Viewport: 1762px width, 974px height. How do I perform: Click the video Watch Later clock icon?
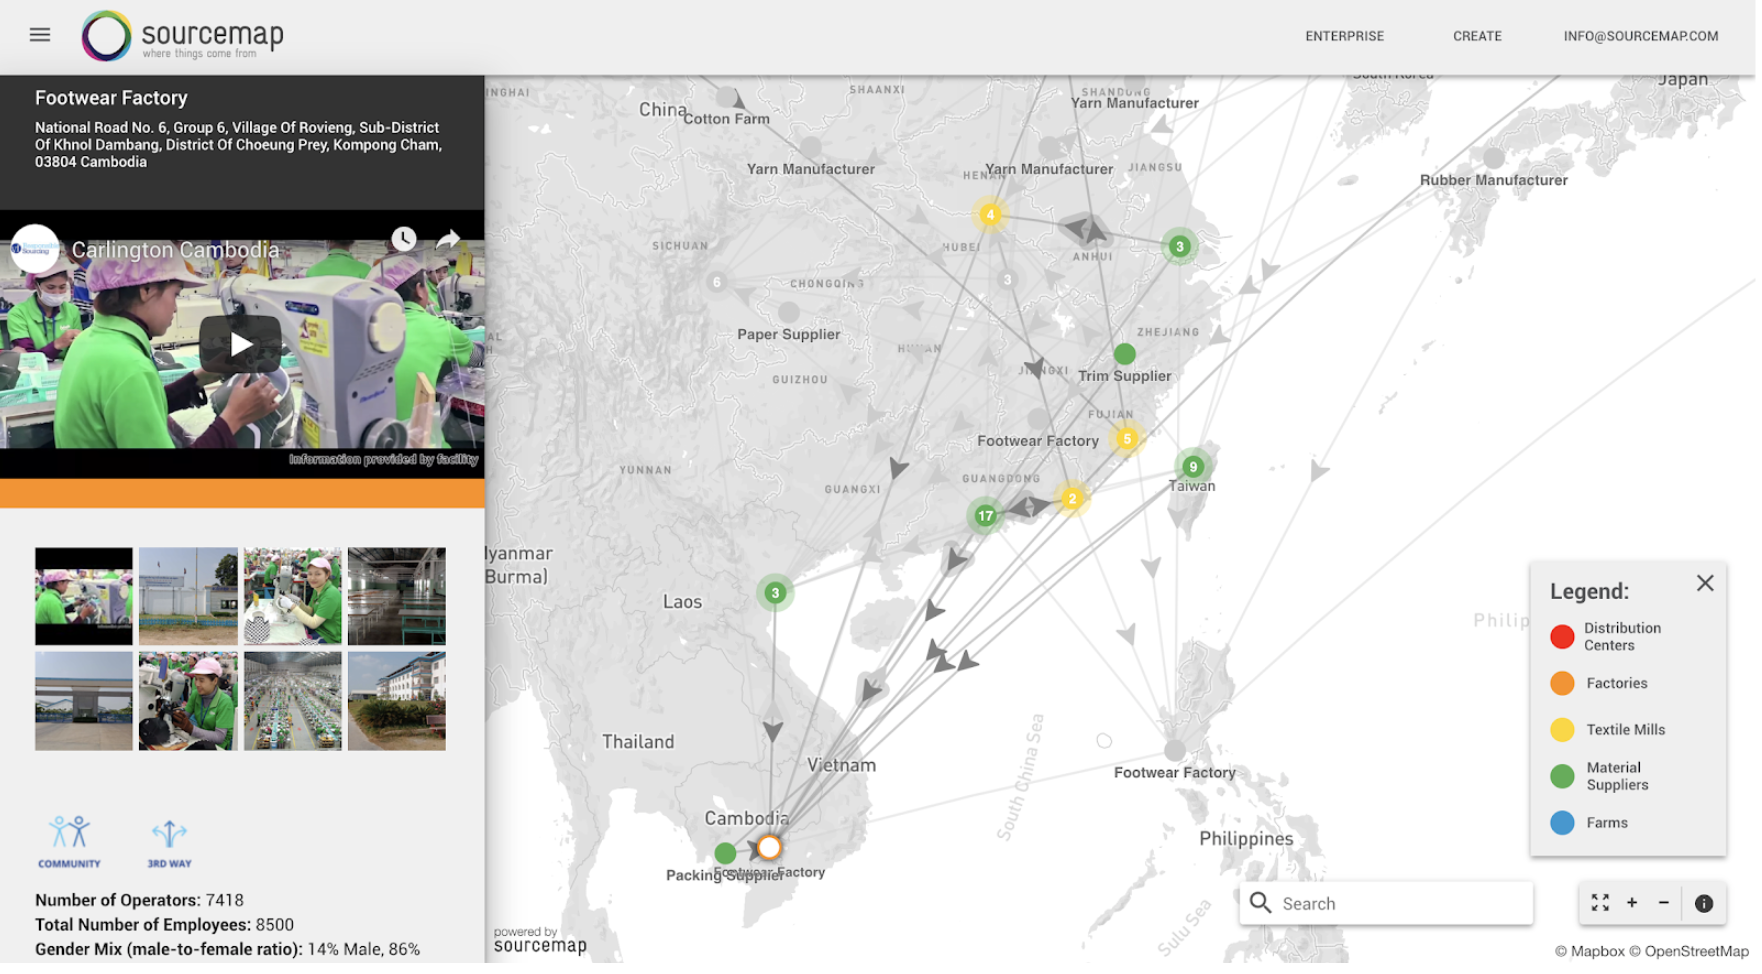(x=404, y=239)
